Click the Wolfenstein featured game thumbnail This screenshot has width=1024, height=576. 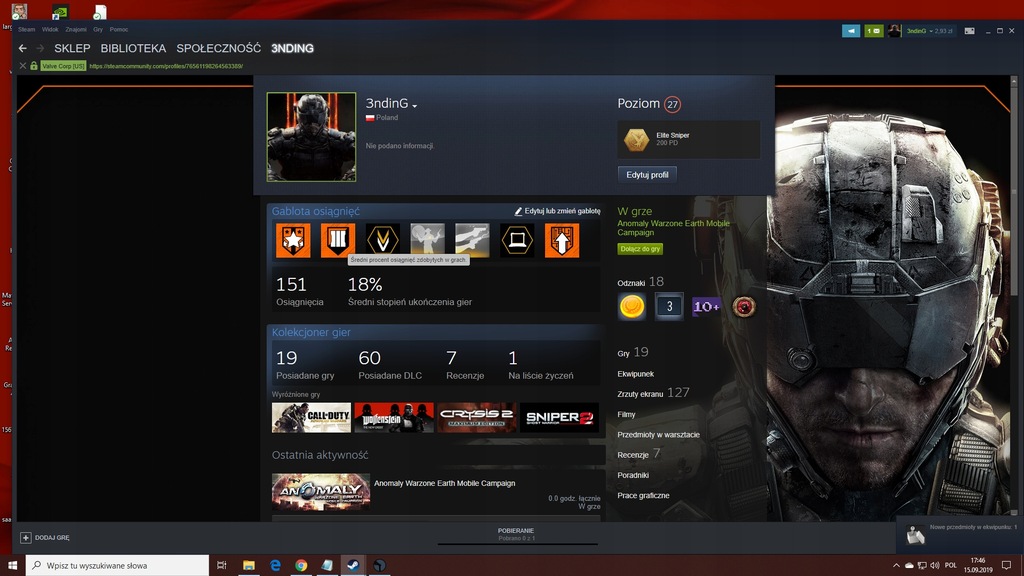tap(394, 417)
